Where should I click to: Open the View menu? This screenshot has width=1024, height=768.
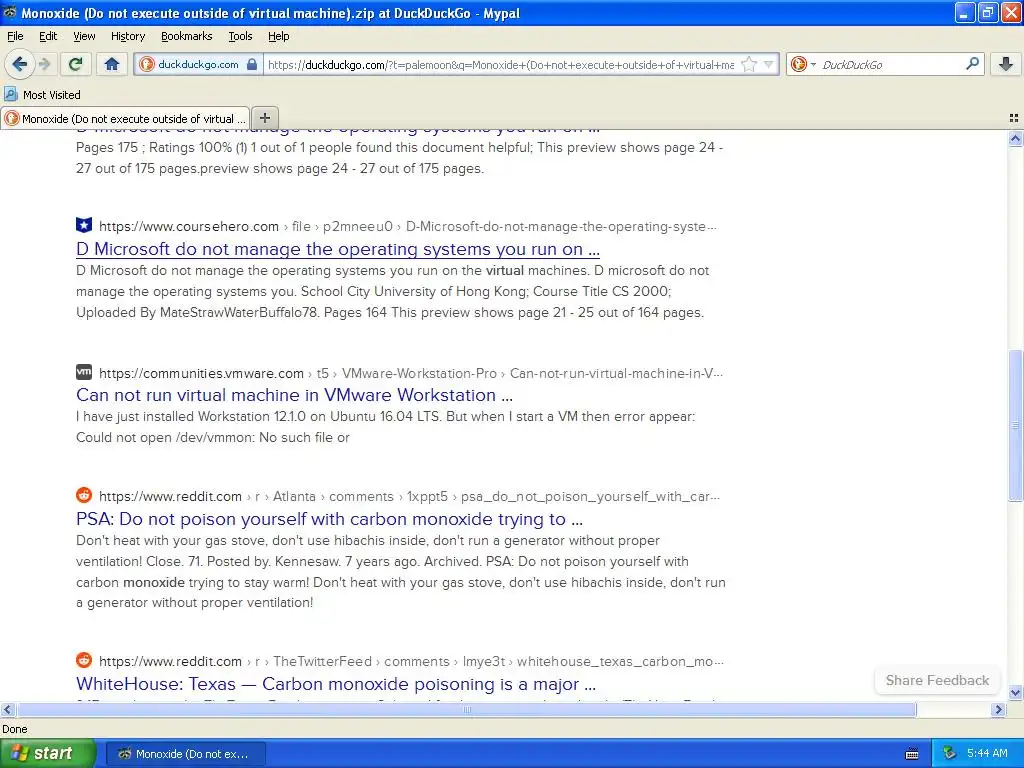(84, 36)
